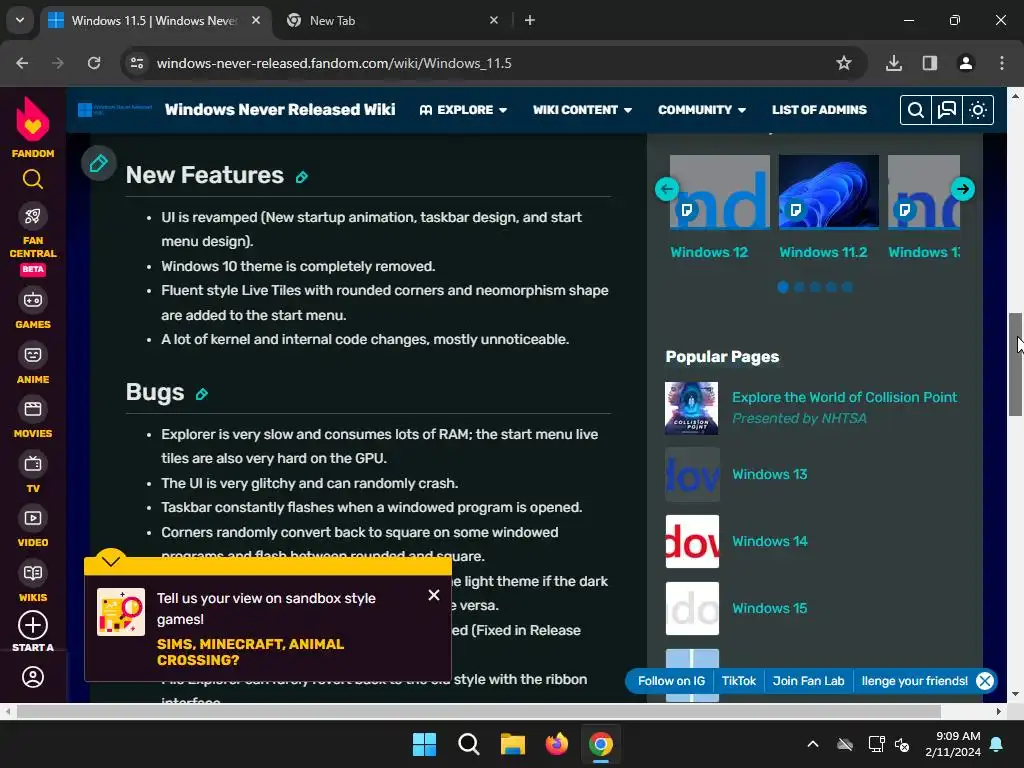Show next carousel items

pos(963,189)
